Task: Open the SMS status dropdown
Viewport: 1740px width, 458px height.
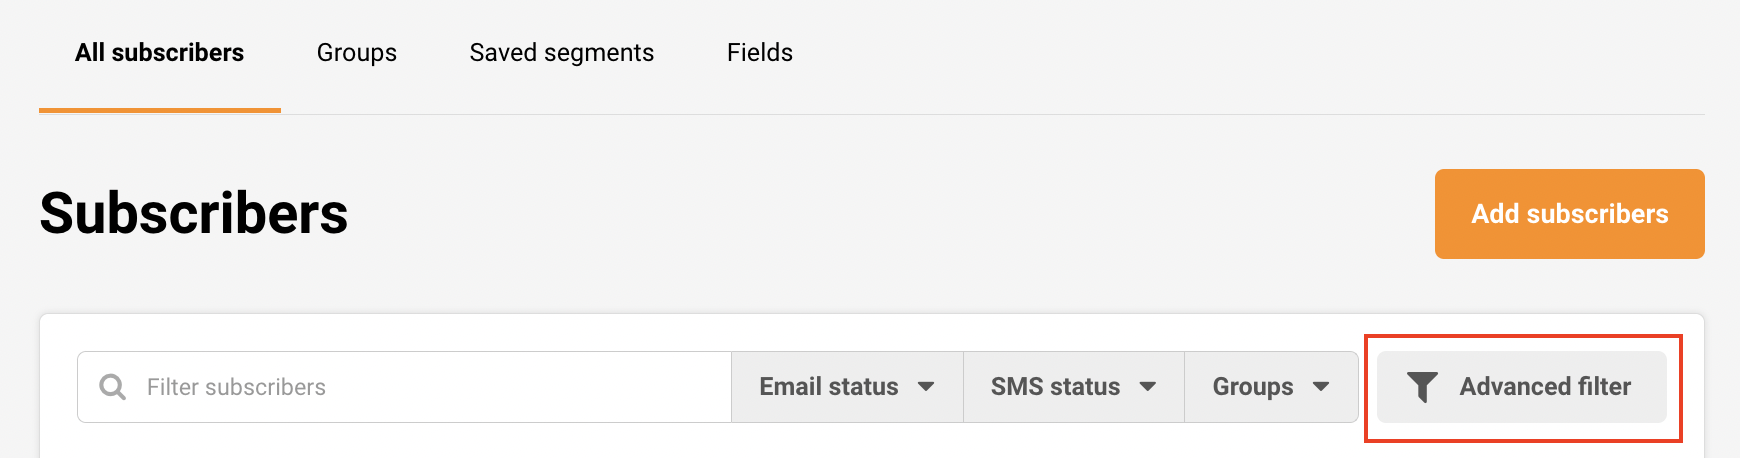Action: pos(1073,387)
